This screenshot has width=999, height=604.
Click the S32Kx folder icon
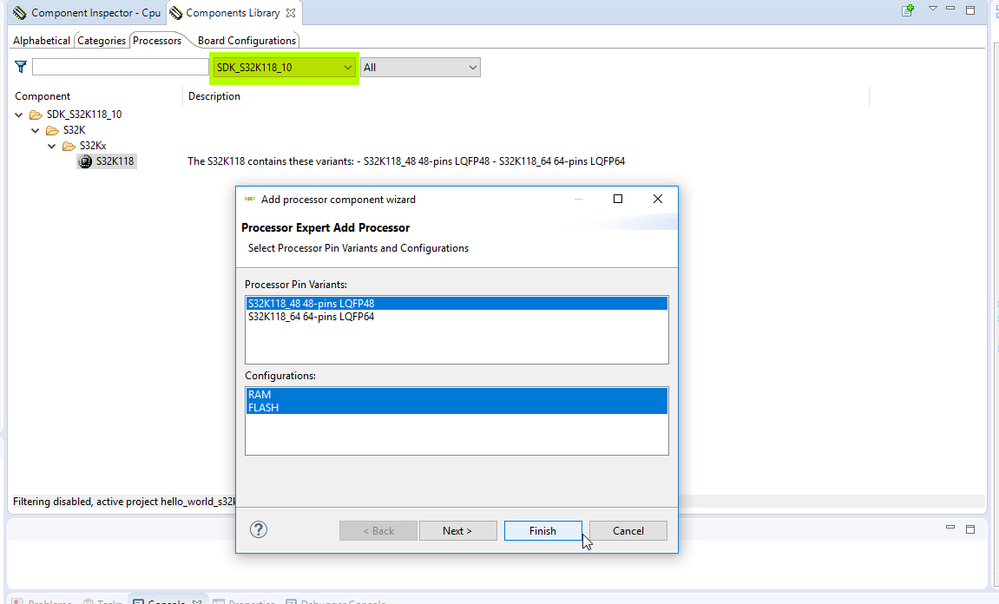coord(69,146)
